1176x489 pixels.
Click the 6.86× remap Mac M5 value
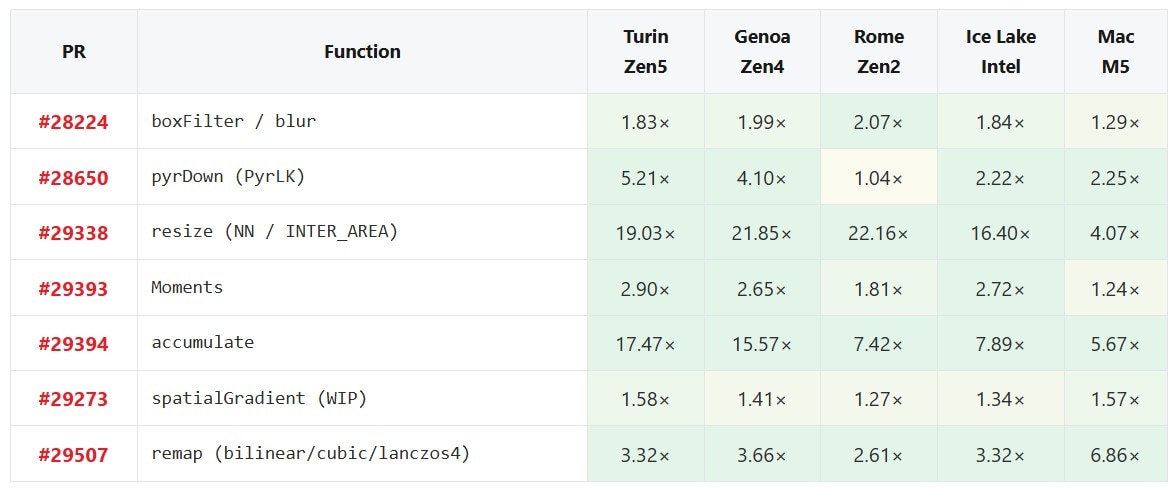(1116, 454)
